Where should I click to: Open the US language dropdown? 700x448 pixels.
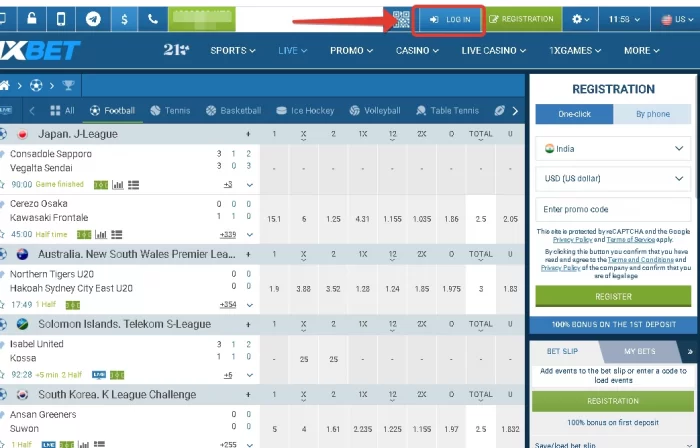(675, 19)
